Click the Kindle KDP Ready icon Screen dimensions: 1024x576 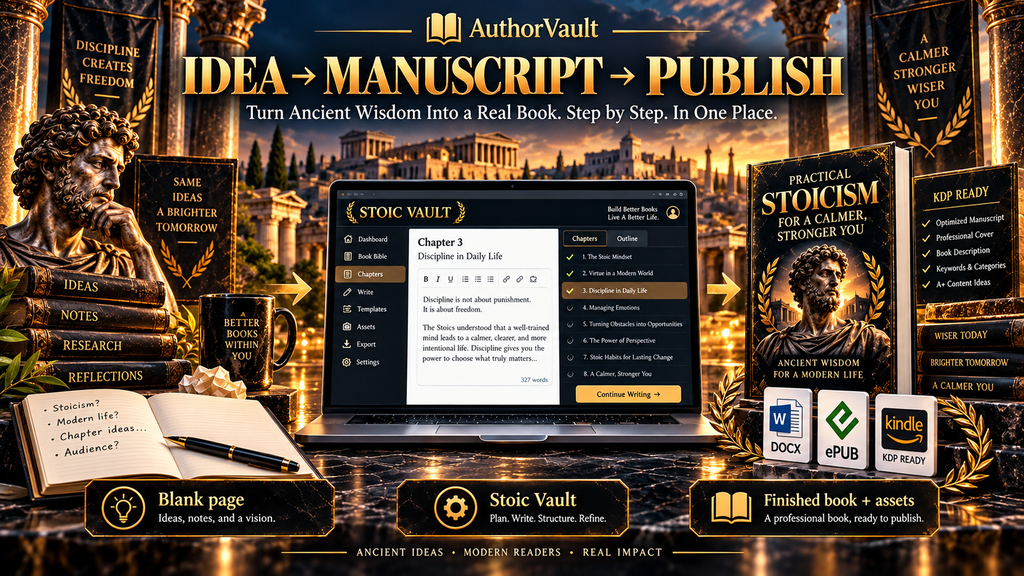tap(904, 434)
